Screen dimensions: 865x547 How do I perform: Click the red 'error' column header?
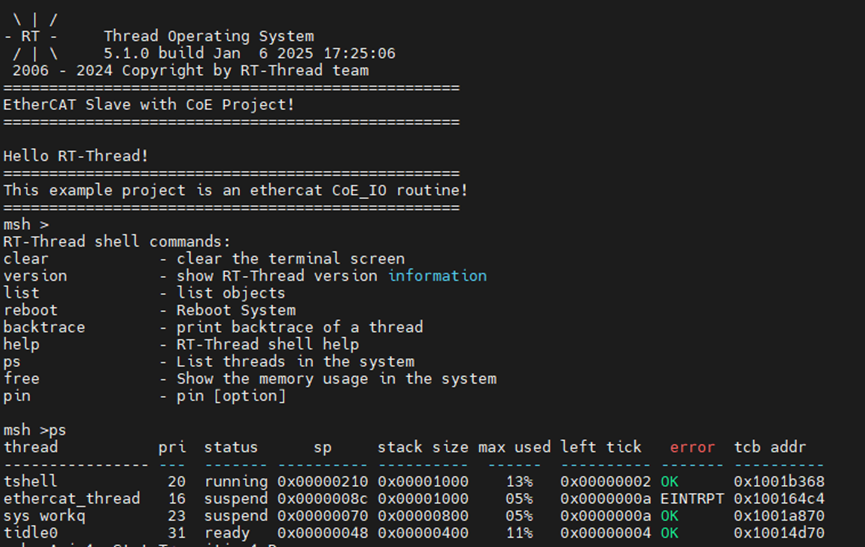coord(692,447)
